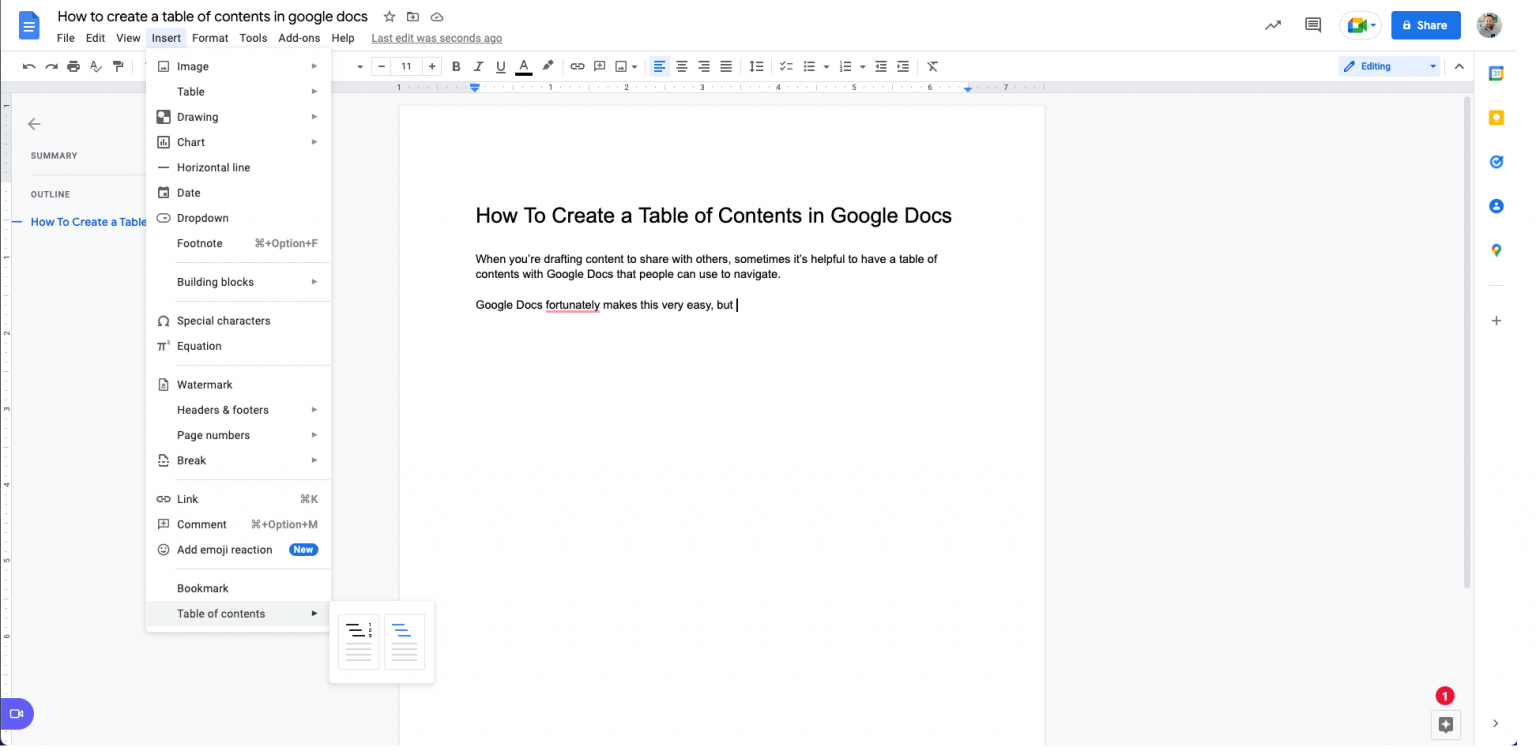Open the highlight color picker
Viewport: 1536px width, 751px height.
pyautogui.click(x=547, y=67)
